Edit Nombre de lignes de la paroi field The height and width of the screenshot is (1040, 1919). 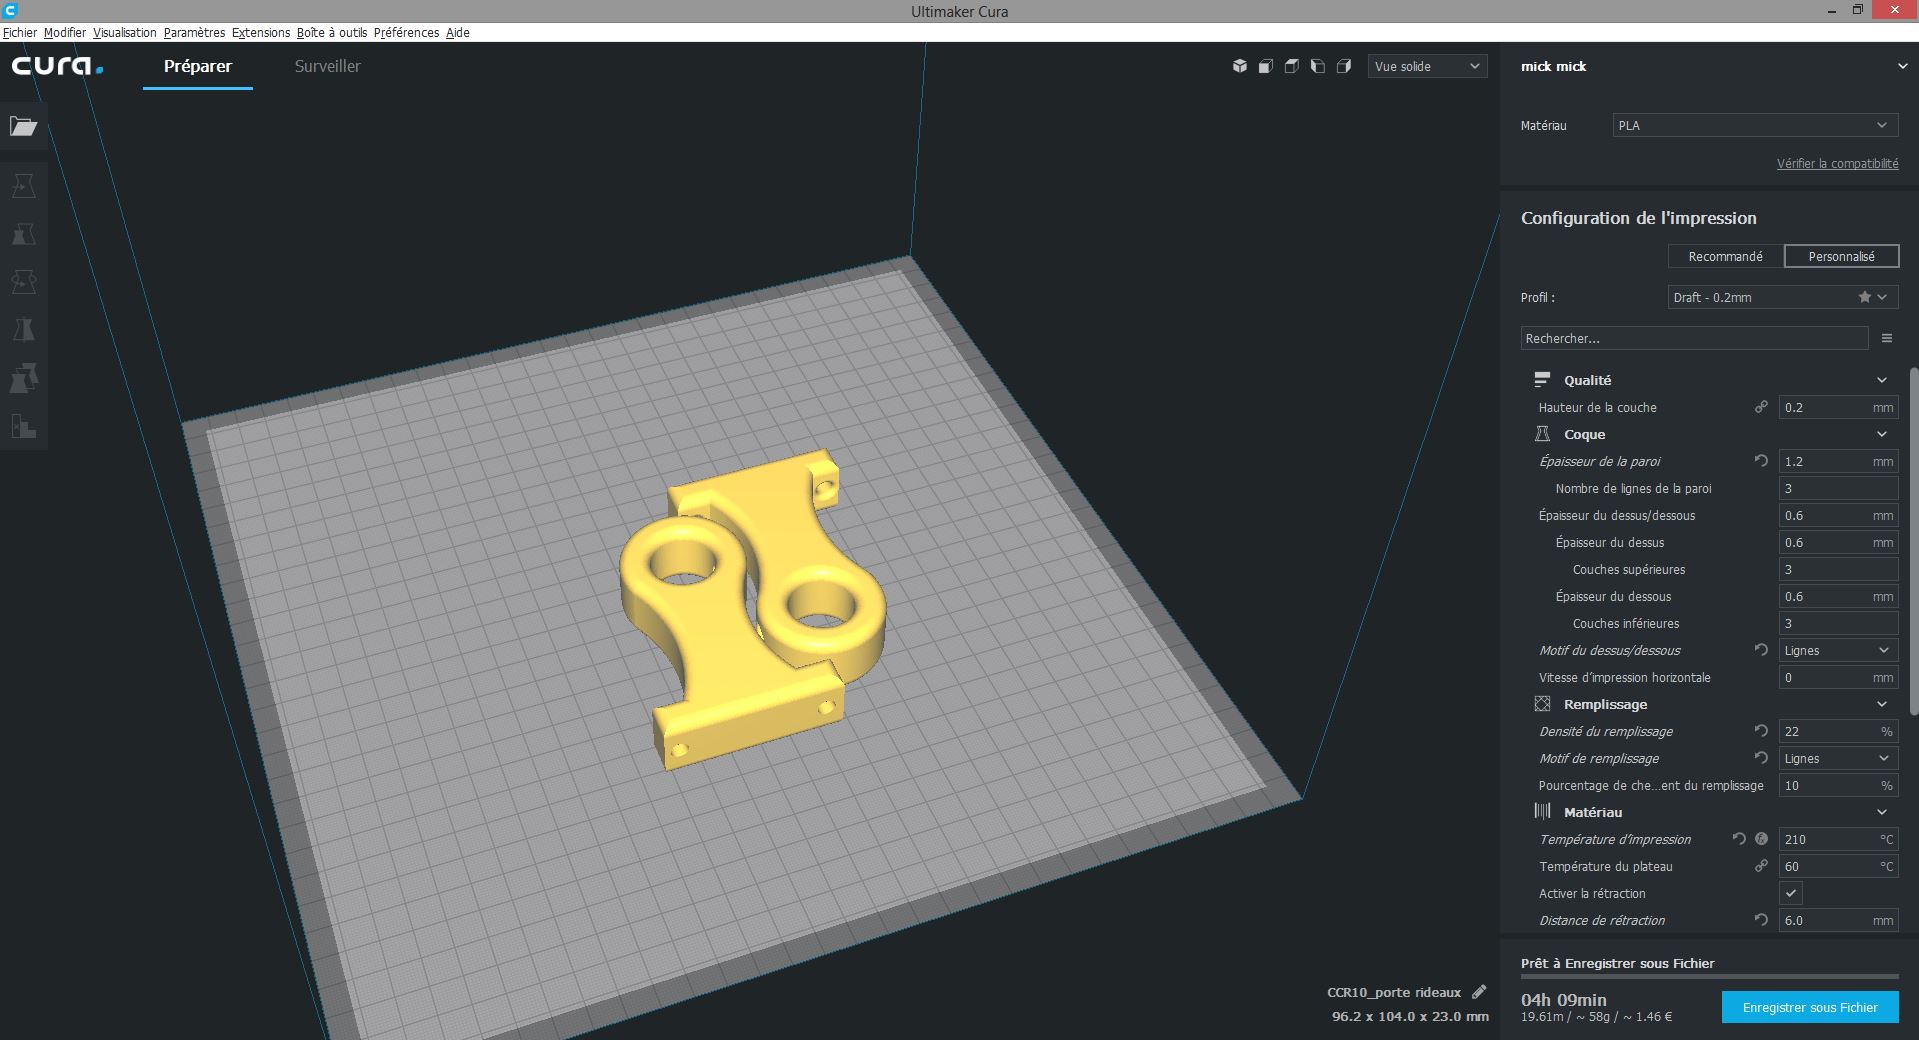tap(1838, 488)
